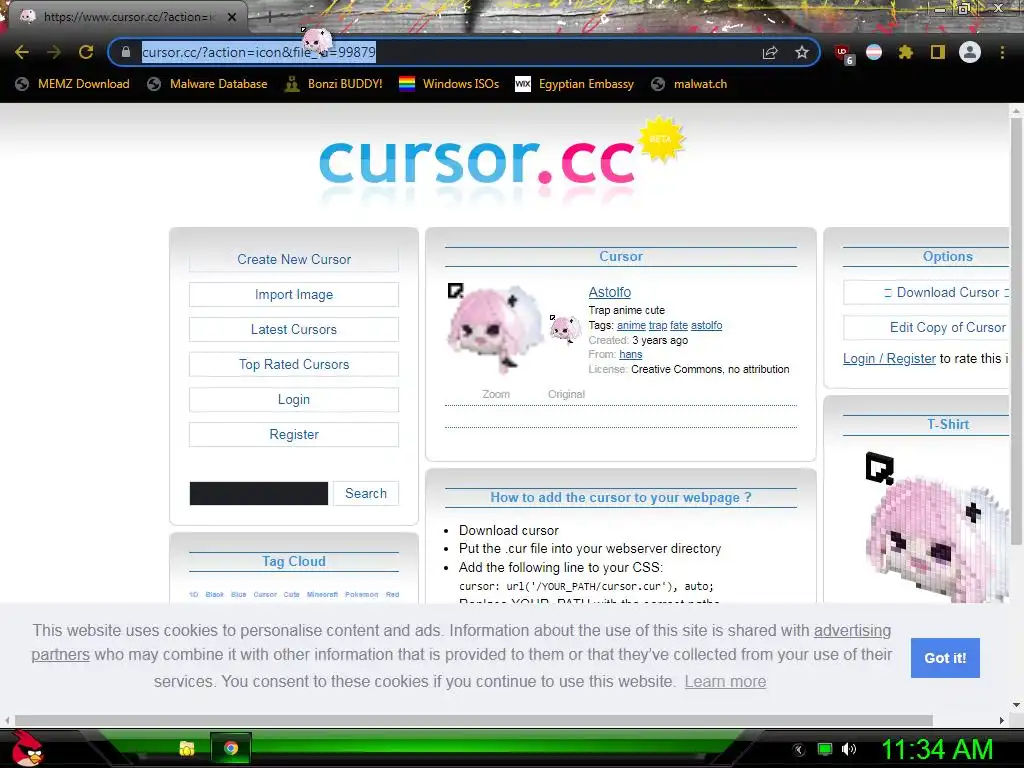Click the Cute tag in Tag Cloud
Image resolution: width=1024 pixels, height=768 pixels.
point(291,594)
